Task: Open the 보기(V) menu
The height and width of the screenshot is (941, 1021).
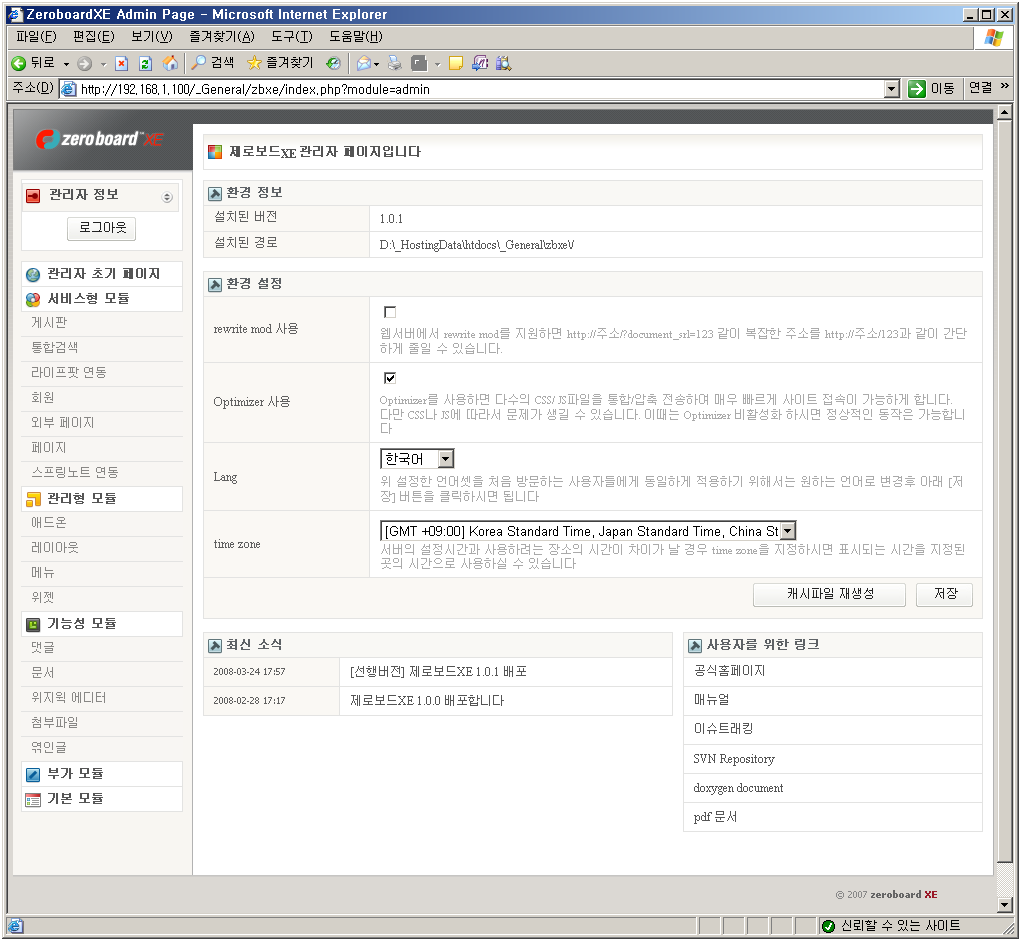Action: (x=152, y=36)
